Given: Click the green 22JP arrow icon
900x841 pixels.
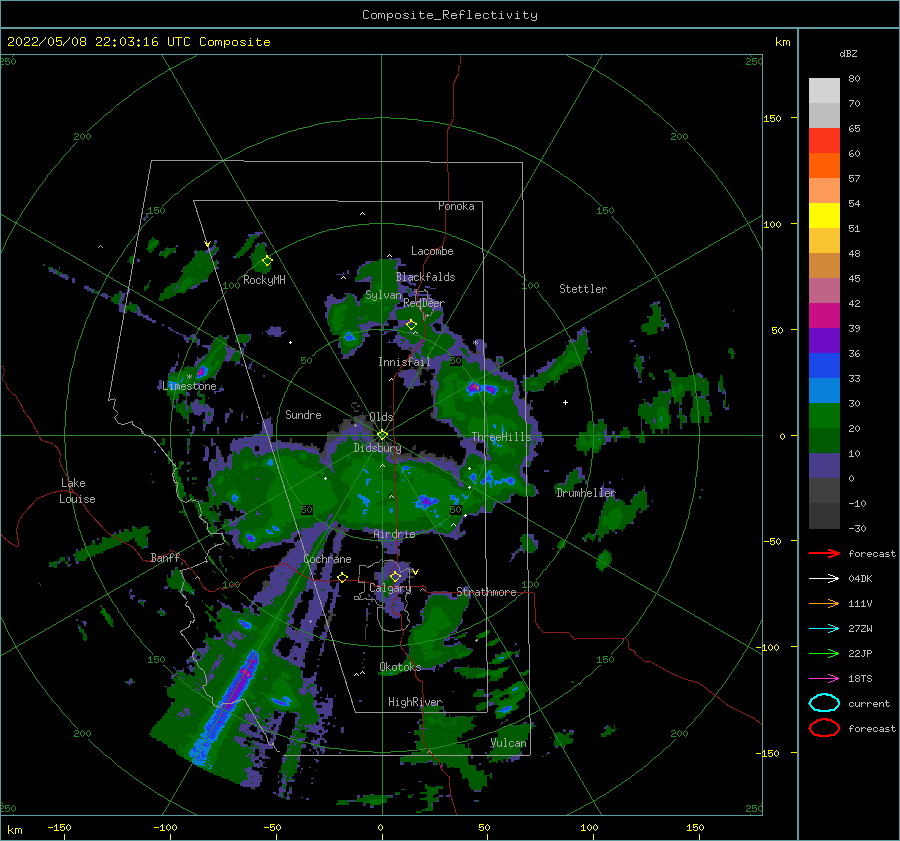Looking at the screenshot, I should (824, 653).
